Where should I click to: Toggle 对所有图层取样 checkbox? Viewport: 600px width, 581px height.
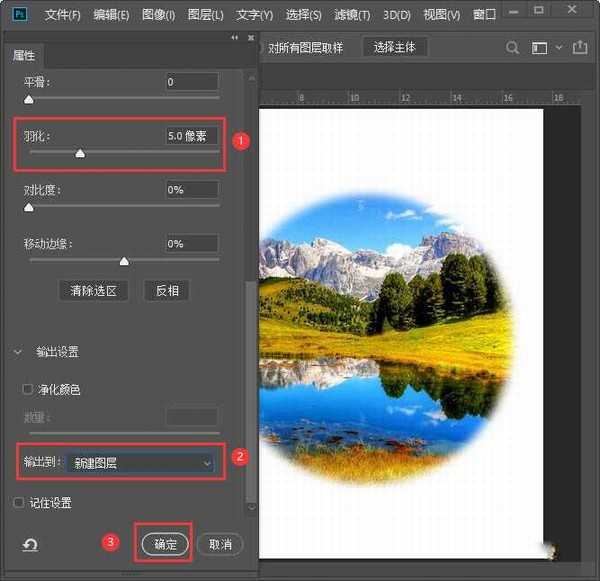pyautogui.click(x=258, y=47)
